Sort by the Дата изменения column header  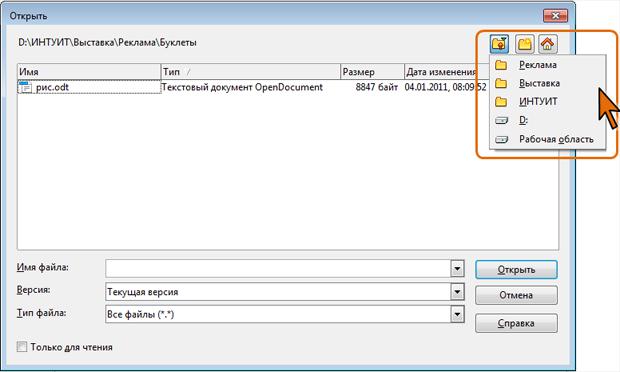pos(447,72)
